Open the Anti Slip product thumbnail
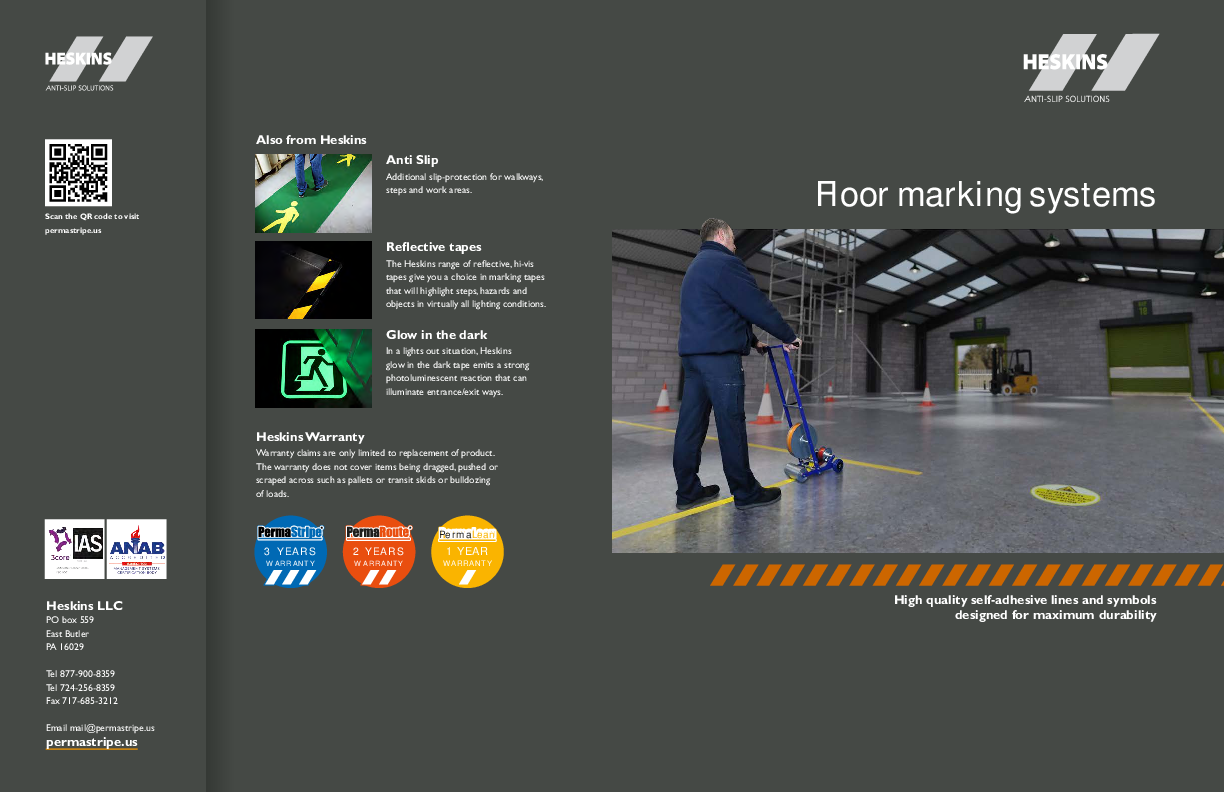Image resolution: width=1224 pixels, height=792 pixels. (x=313, y=193)
